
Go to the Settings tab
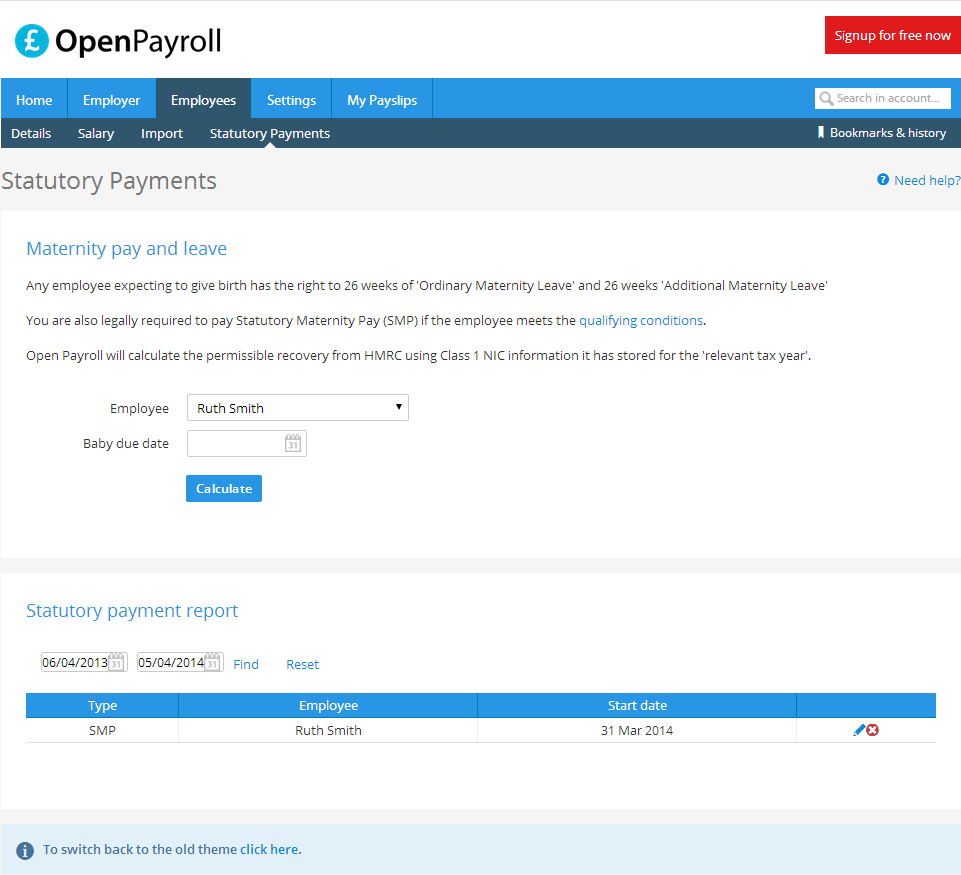click(x=291, y=99)
